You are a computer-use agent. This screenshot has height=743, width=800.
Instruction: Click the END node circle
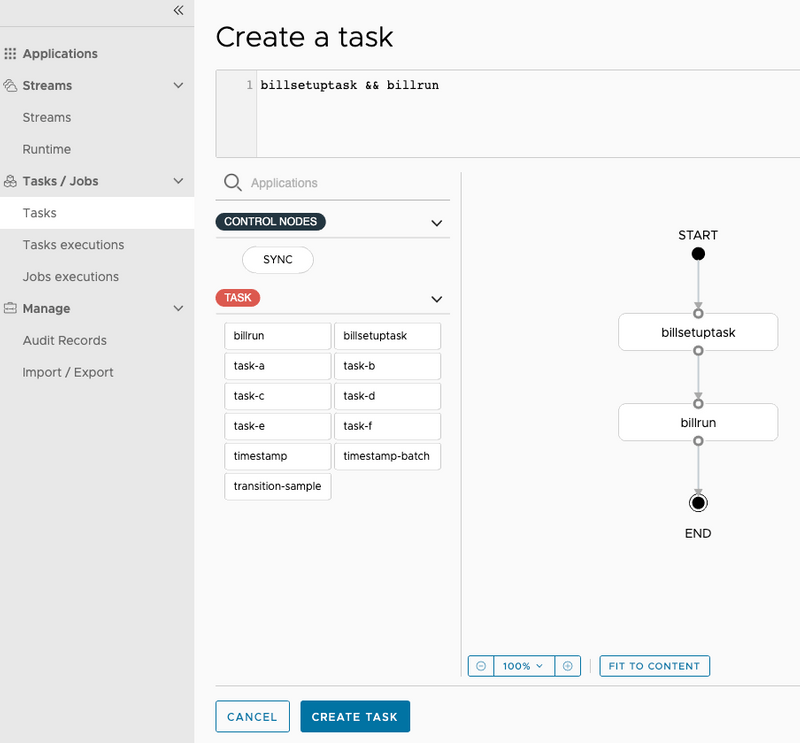point(698,502)
